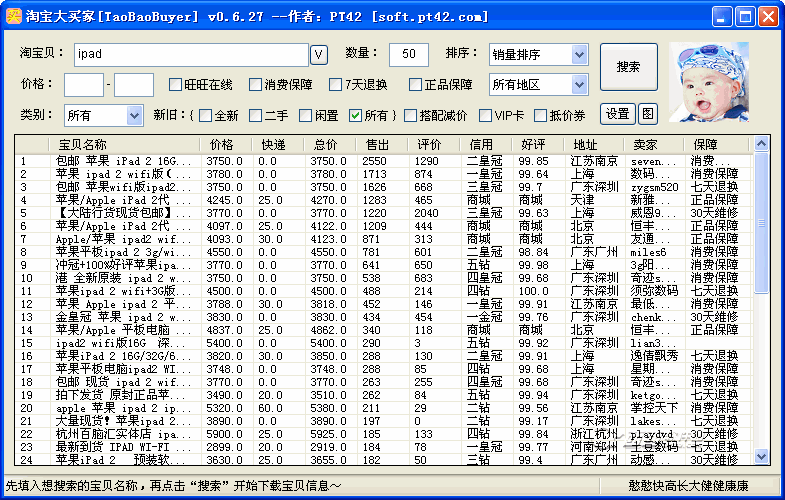This screenshot has height=500, width=785.
Task: Click seller name 'zygsm520' in row 3
Action: (654, 188)
